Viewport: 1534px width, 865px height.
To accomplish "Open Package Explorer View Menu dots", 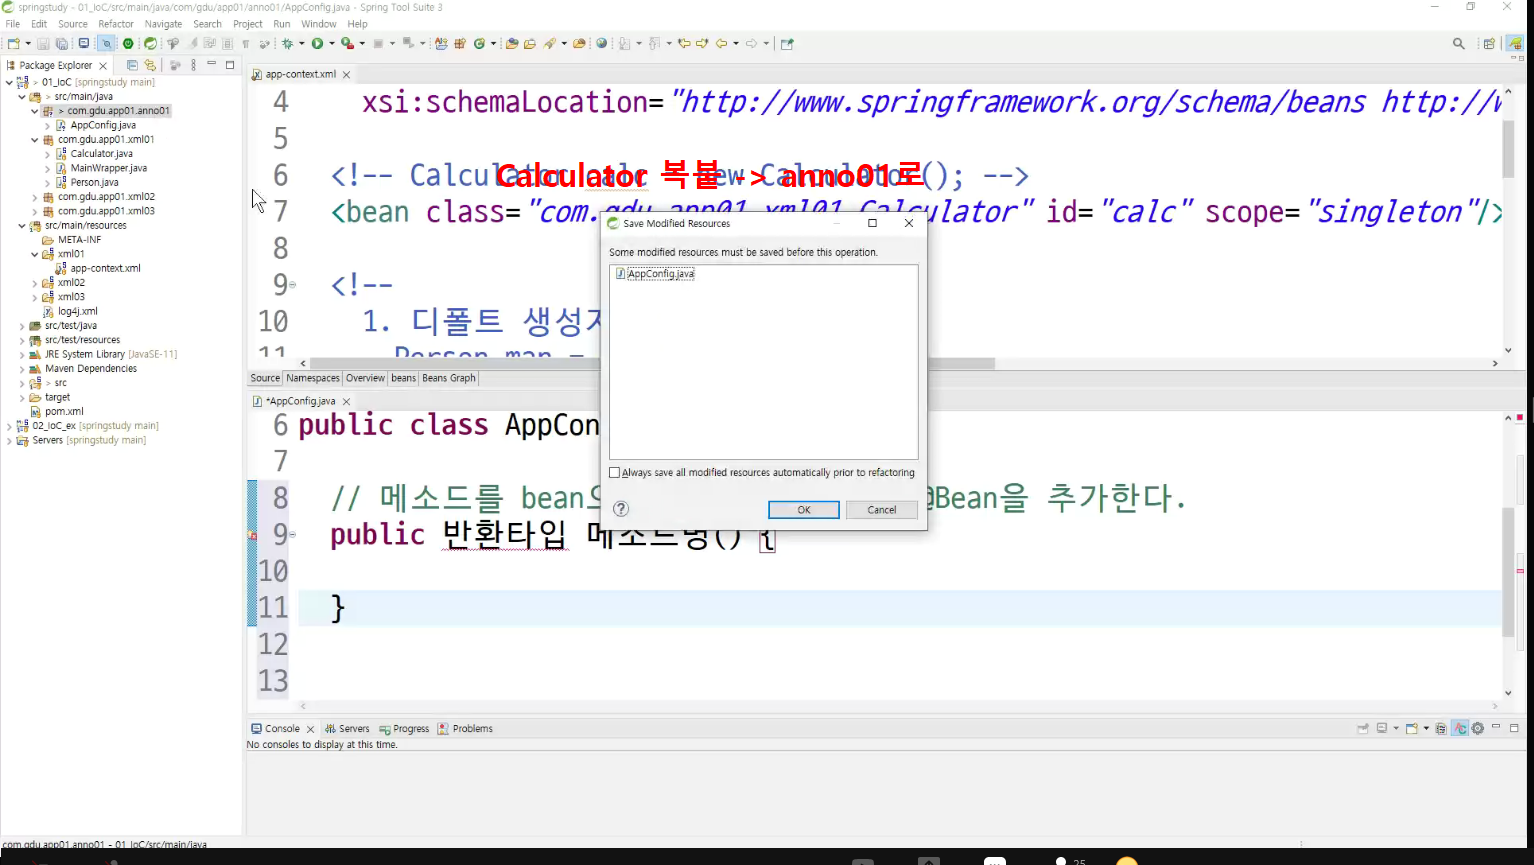I will (193, 65).
